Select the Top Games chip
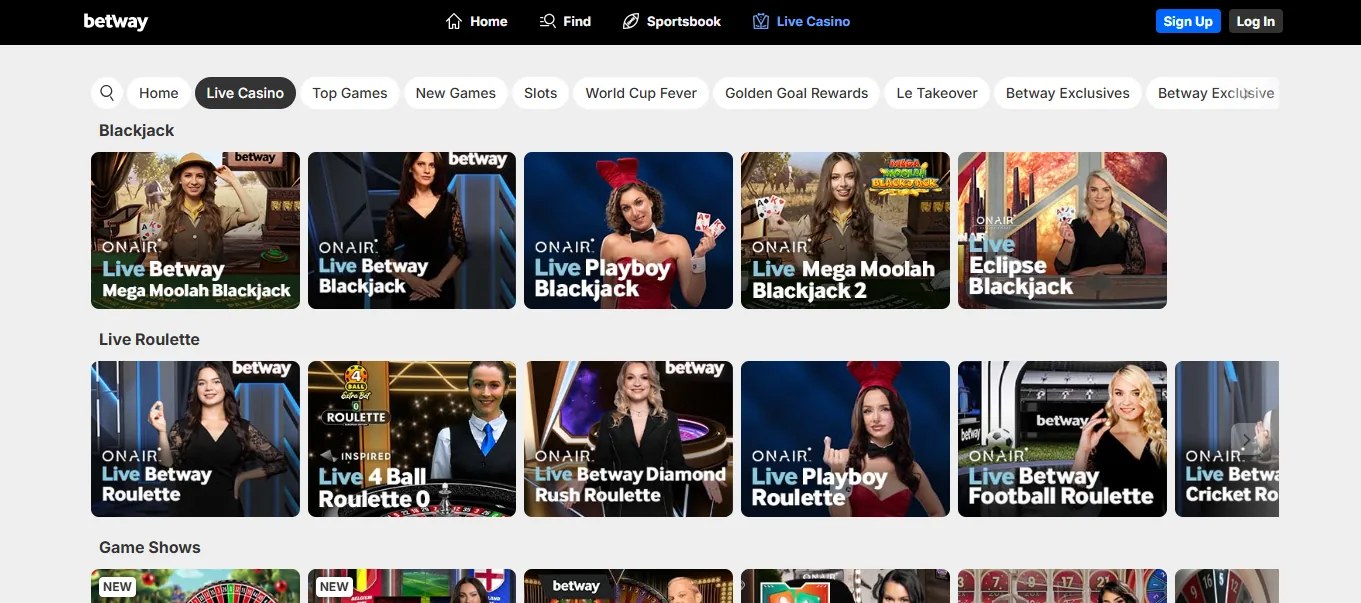1361x603 pixels. coord(350,93)
